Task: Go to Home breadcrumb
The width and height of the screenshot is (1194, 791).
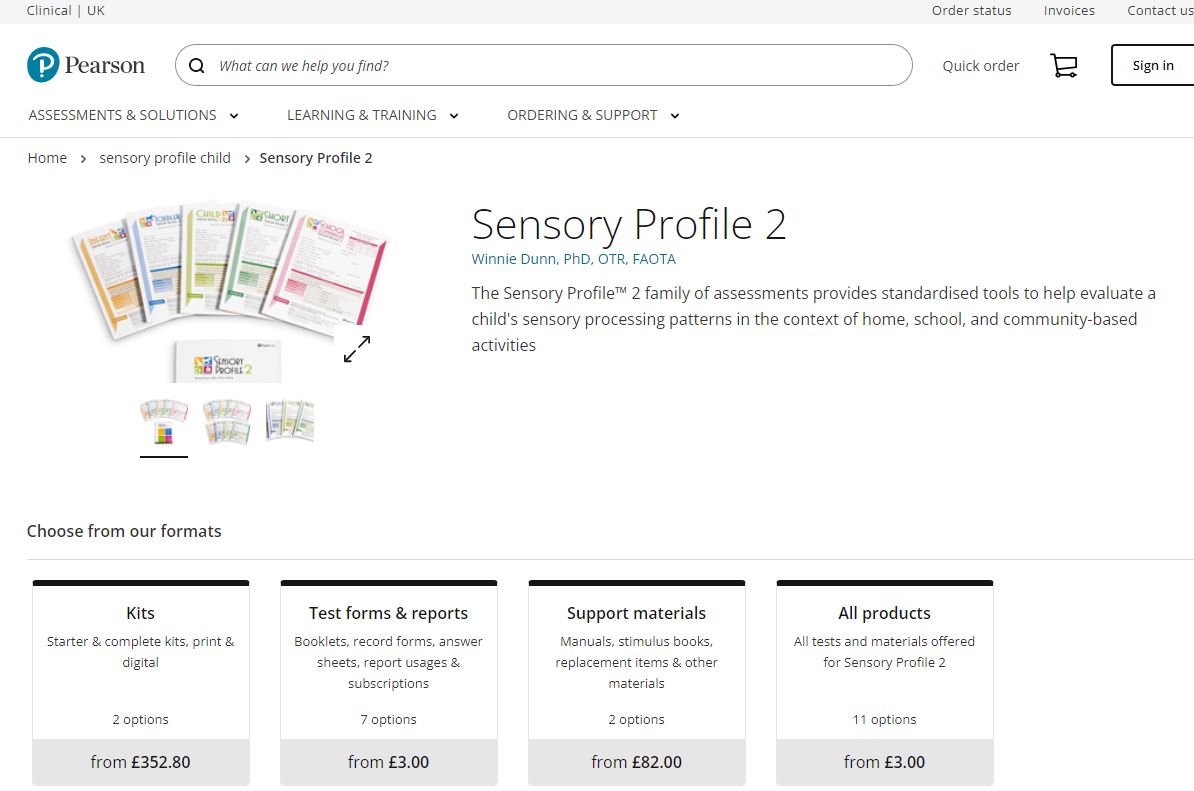Action: (47, 158)
